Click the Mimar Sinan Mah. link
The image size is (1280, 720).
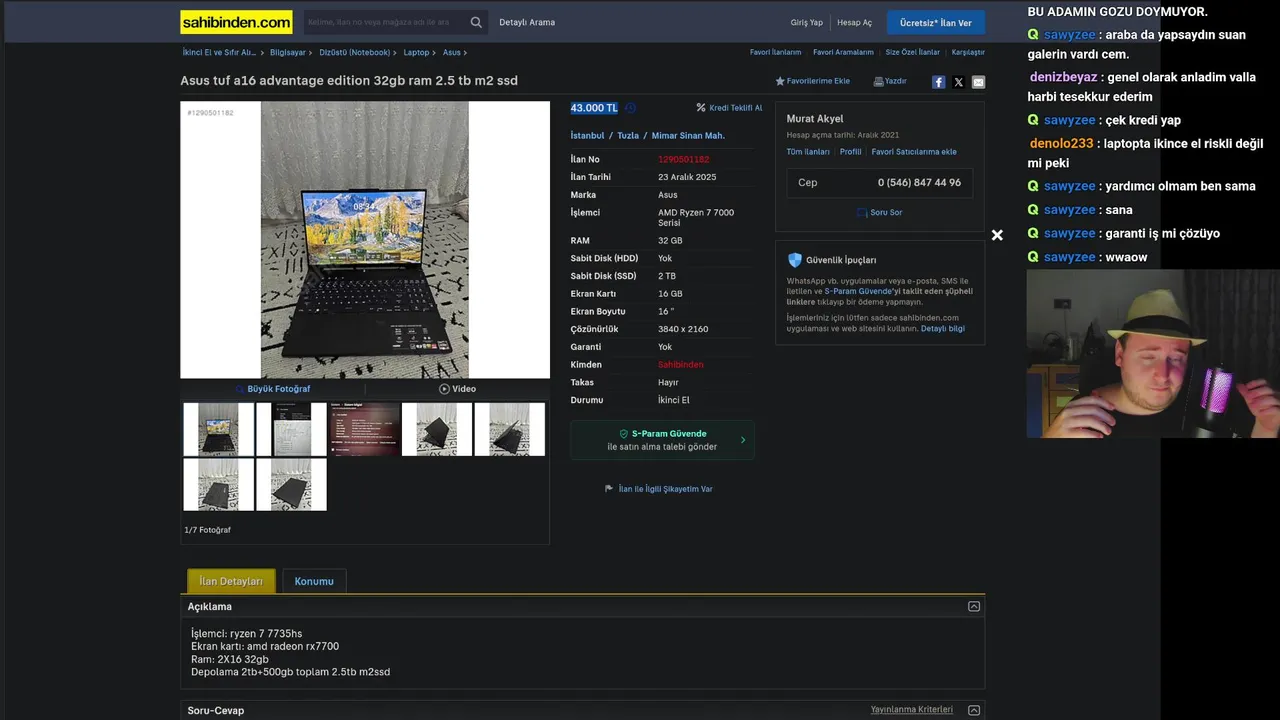coord(688,135)
